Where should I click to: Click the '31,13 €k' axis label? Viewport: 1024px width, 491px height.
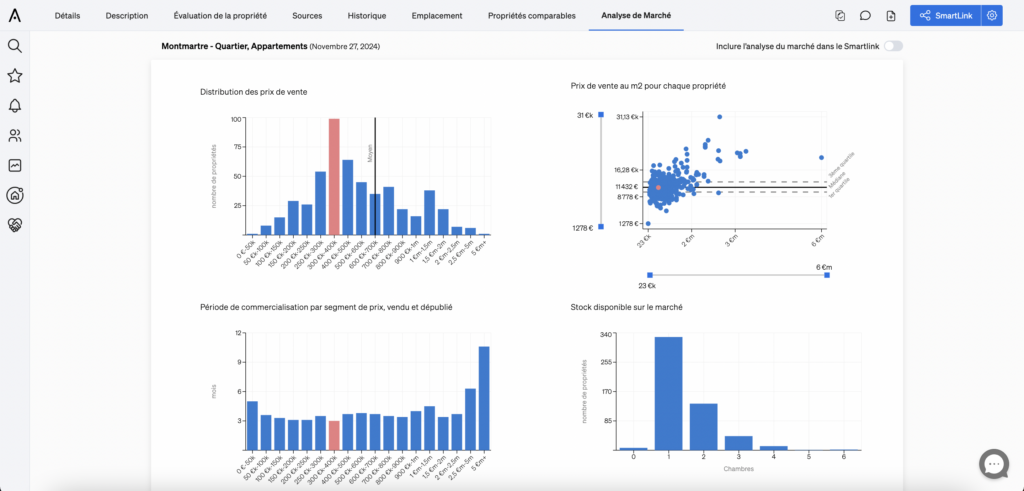628,117
